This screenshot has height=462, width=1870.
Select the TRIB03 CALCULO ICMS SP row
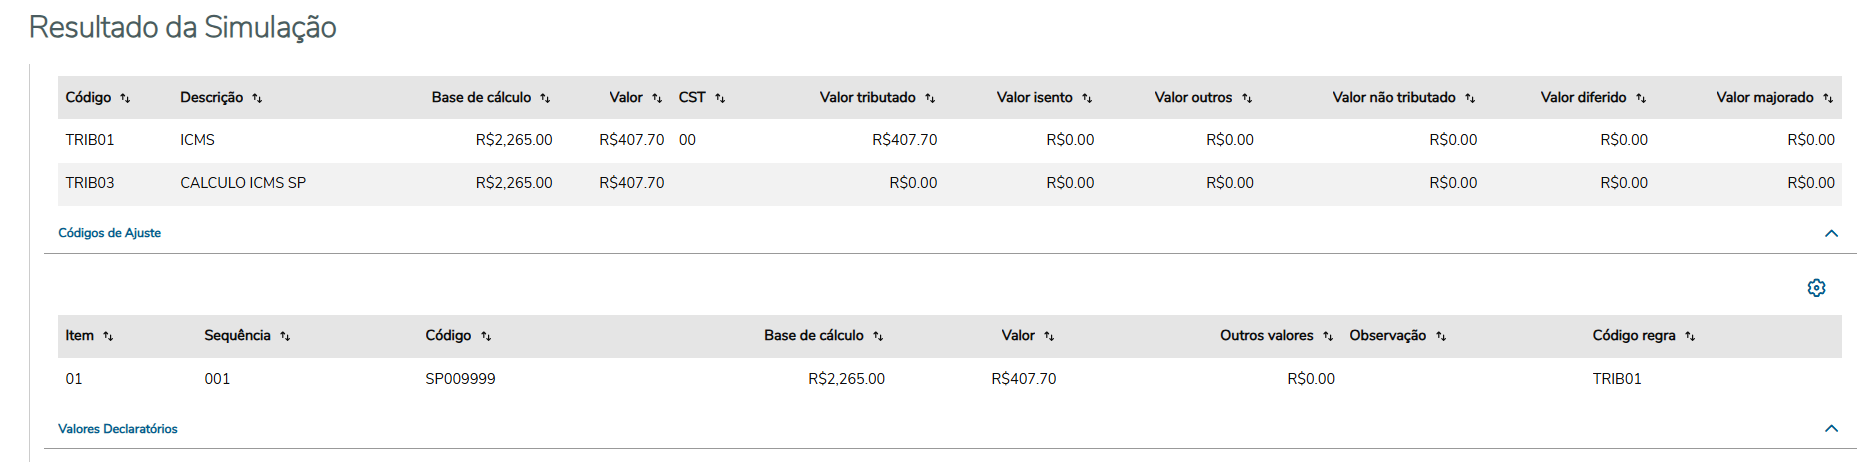click(243, 183)
